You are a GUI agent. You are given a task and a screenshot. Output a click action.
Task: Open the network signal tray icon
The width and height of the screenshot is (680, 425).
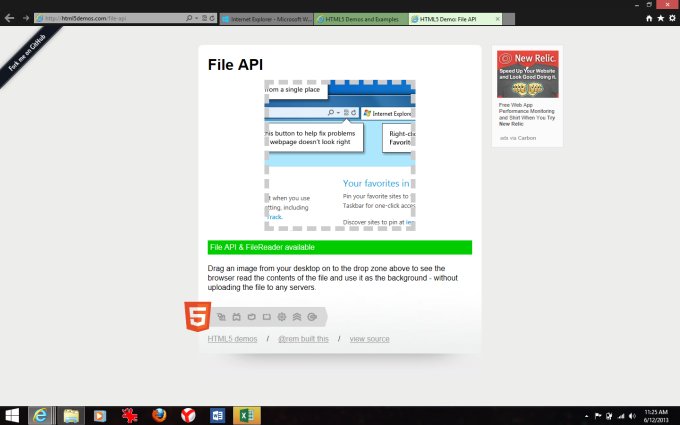click(x=621, y=416)
